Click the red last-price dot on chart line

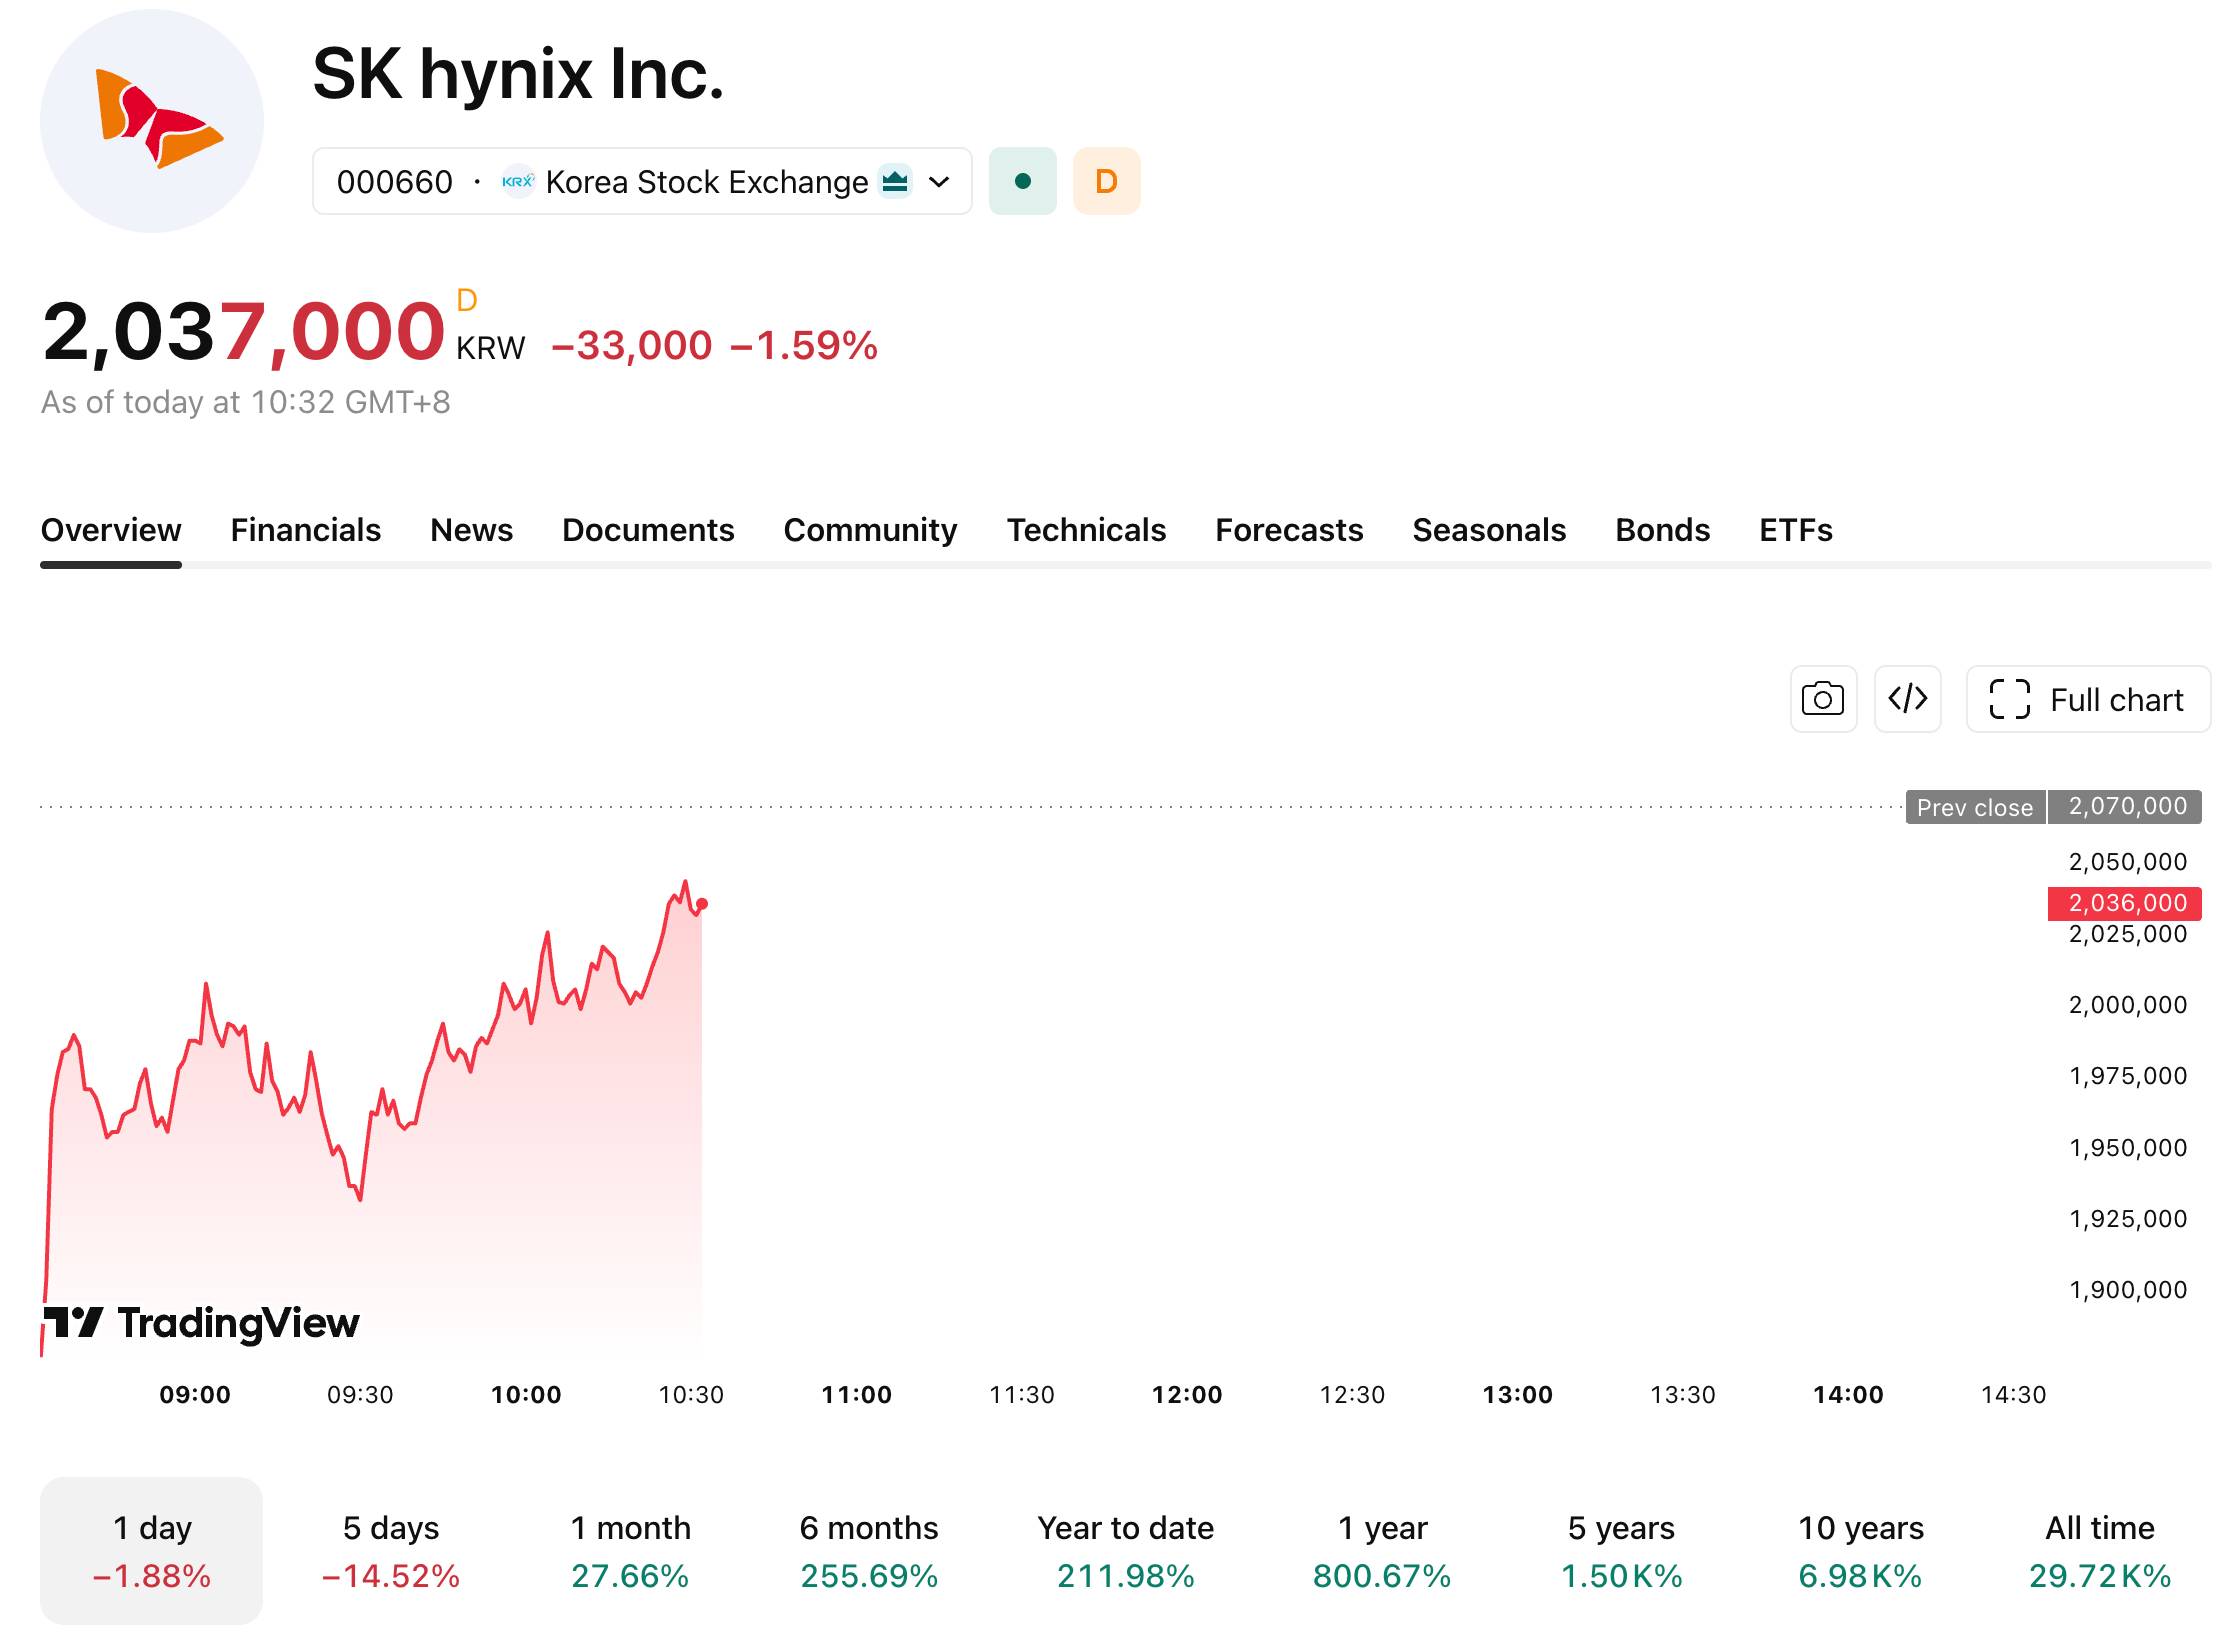[702, 904]
